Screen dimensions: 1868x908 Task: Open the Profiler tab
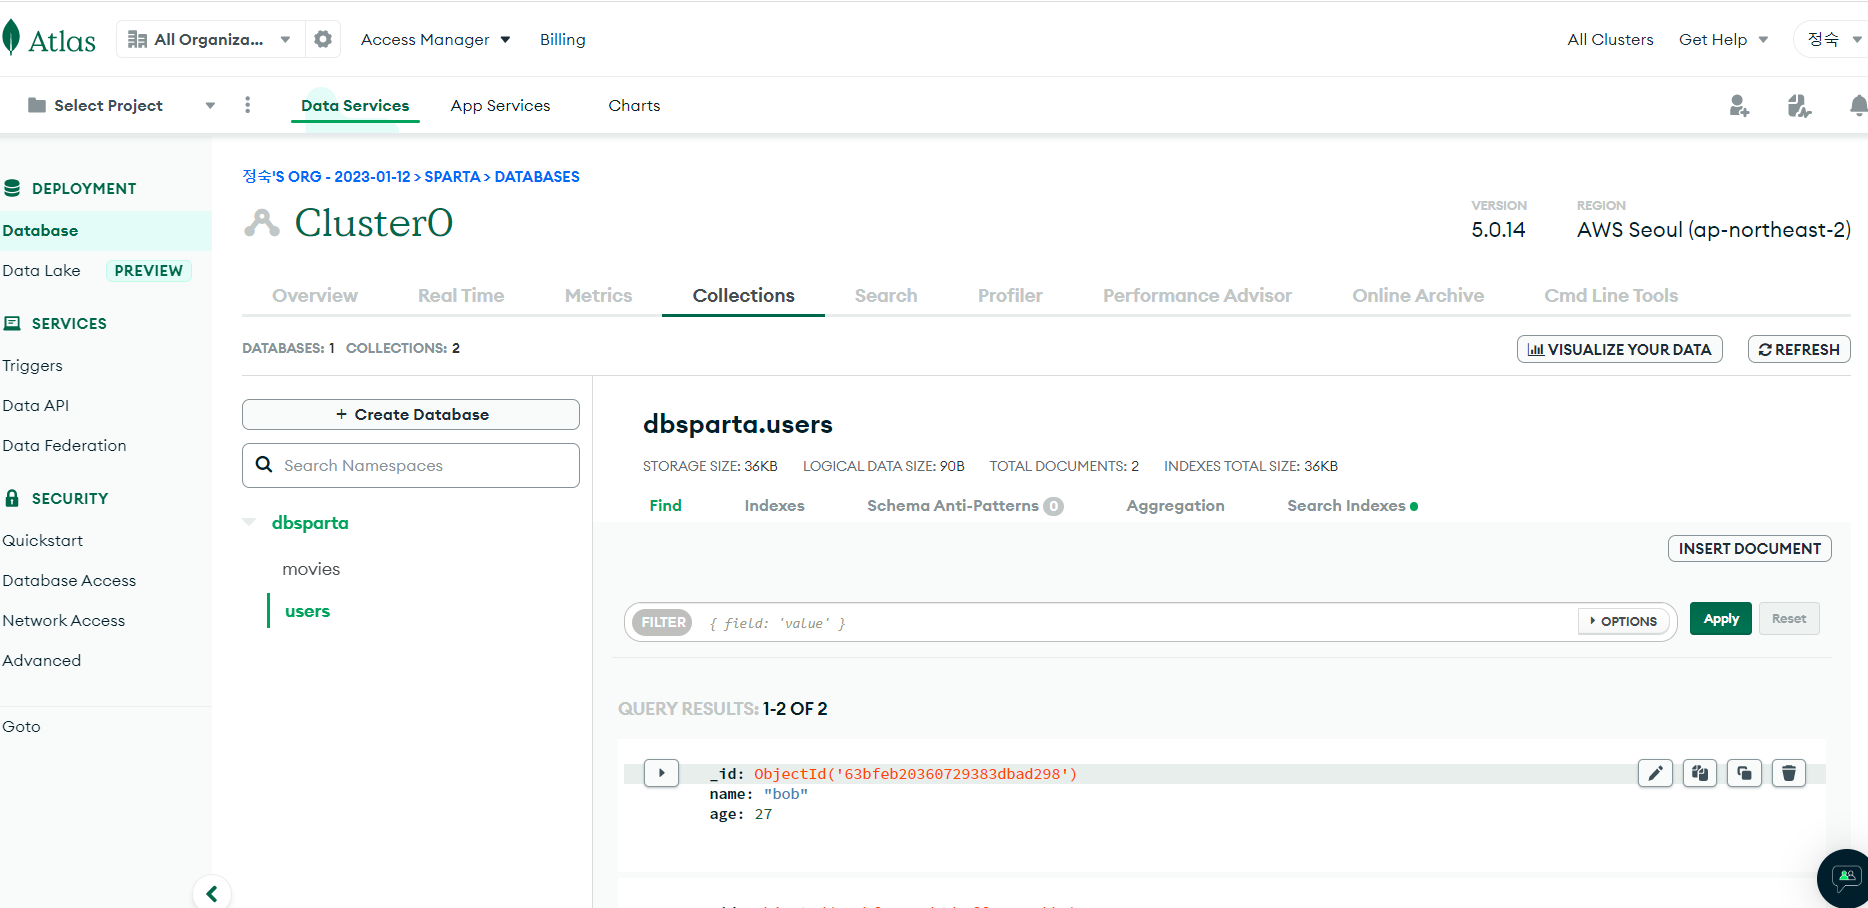[x=1010, y=295]
